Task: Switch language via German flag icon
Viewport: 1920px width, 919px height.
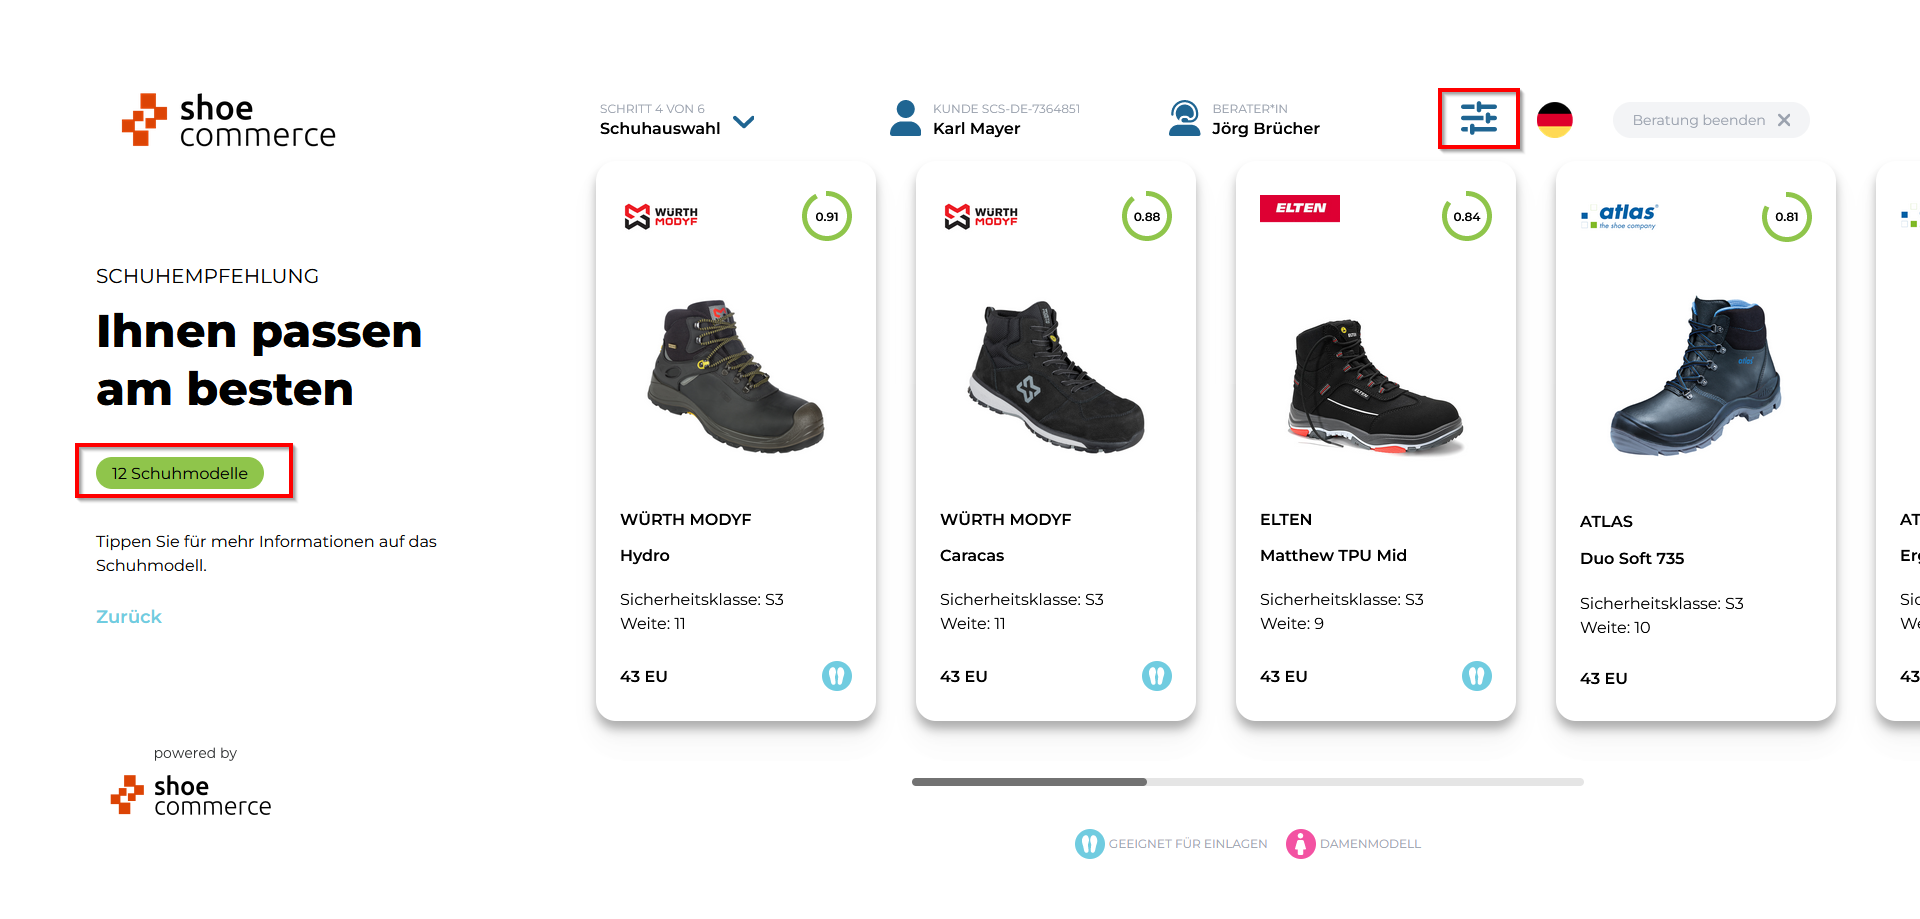Action: tap(1554, 120)
